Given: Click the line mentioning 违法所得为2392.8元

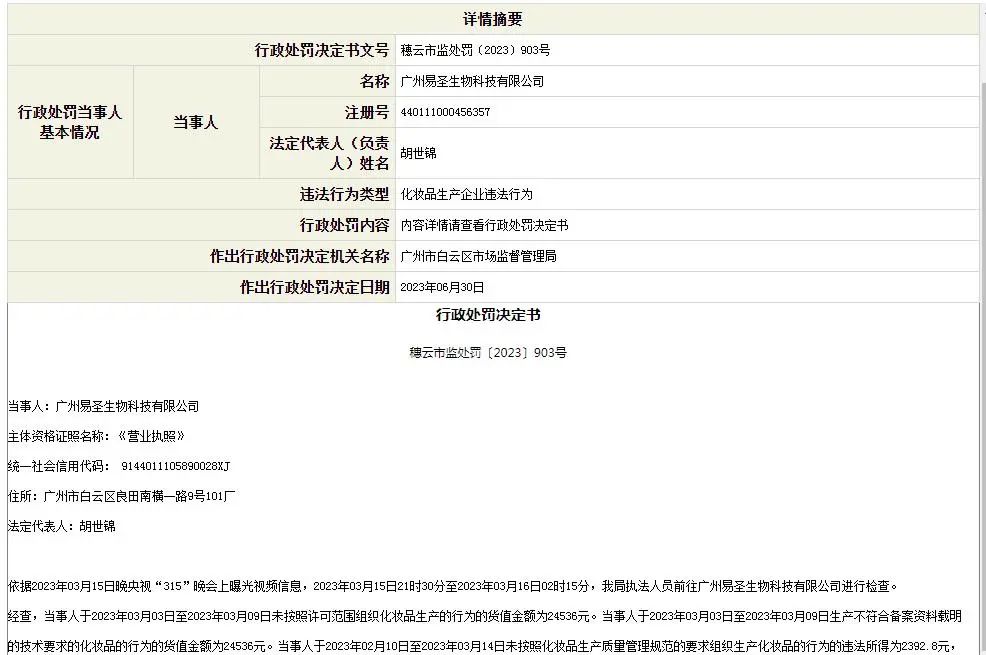Looking at the screenshot, I should click(482, 646).
